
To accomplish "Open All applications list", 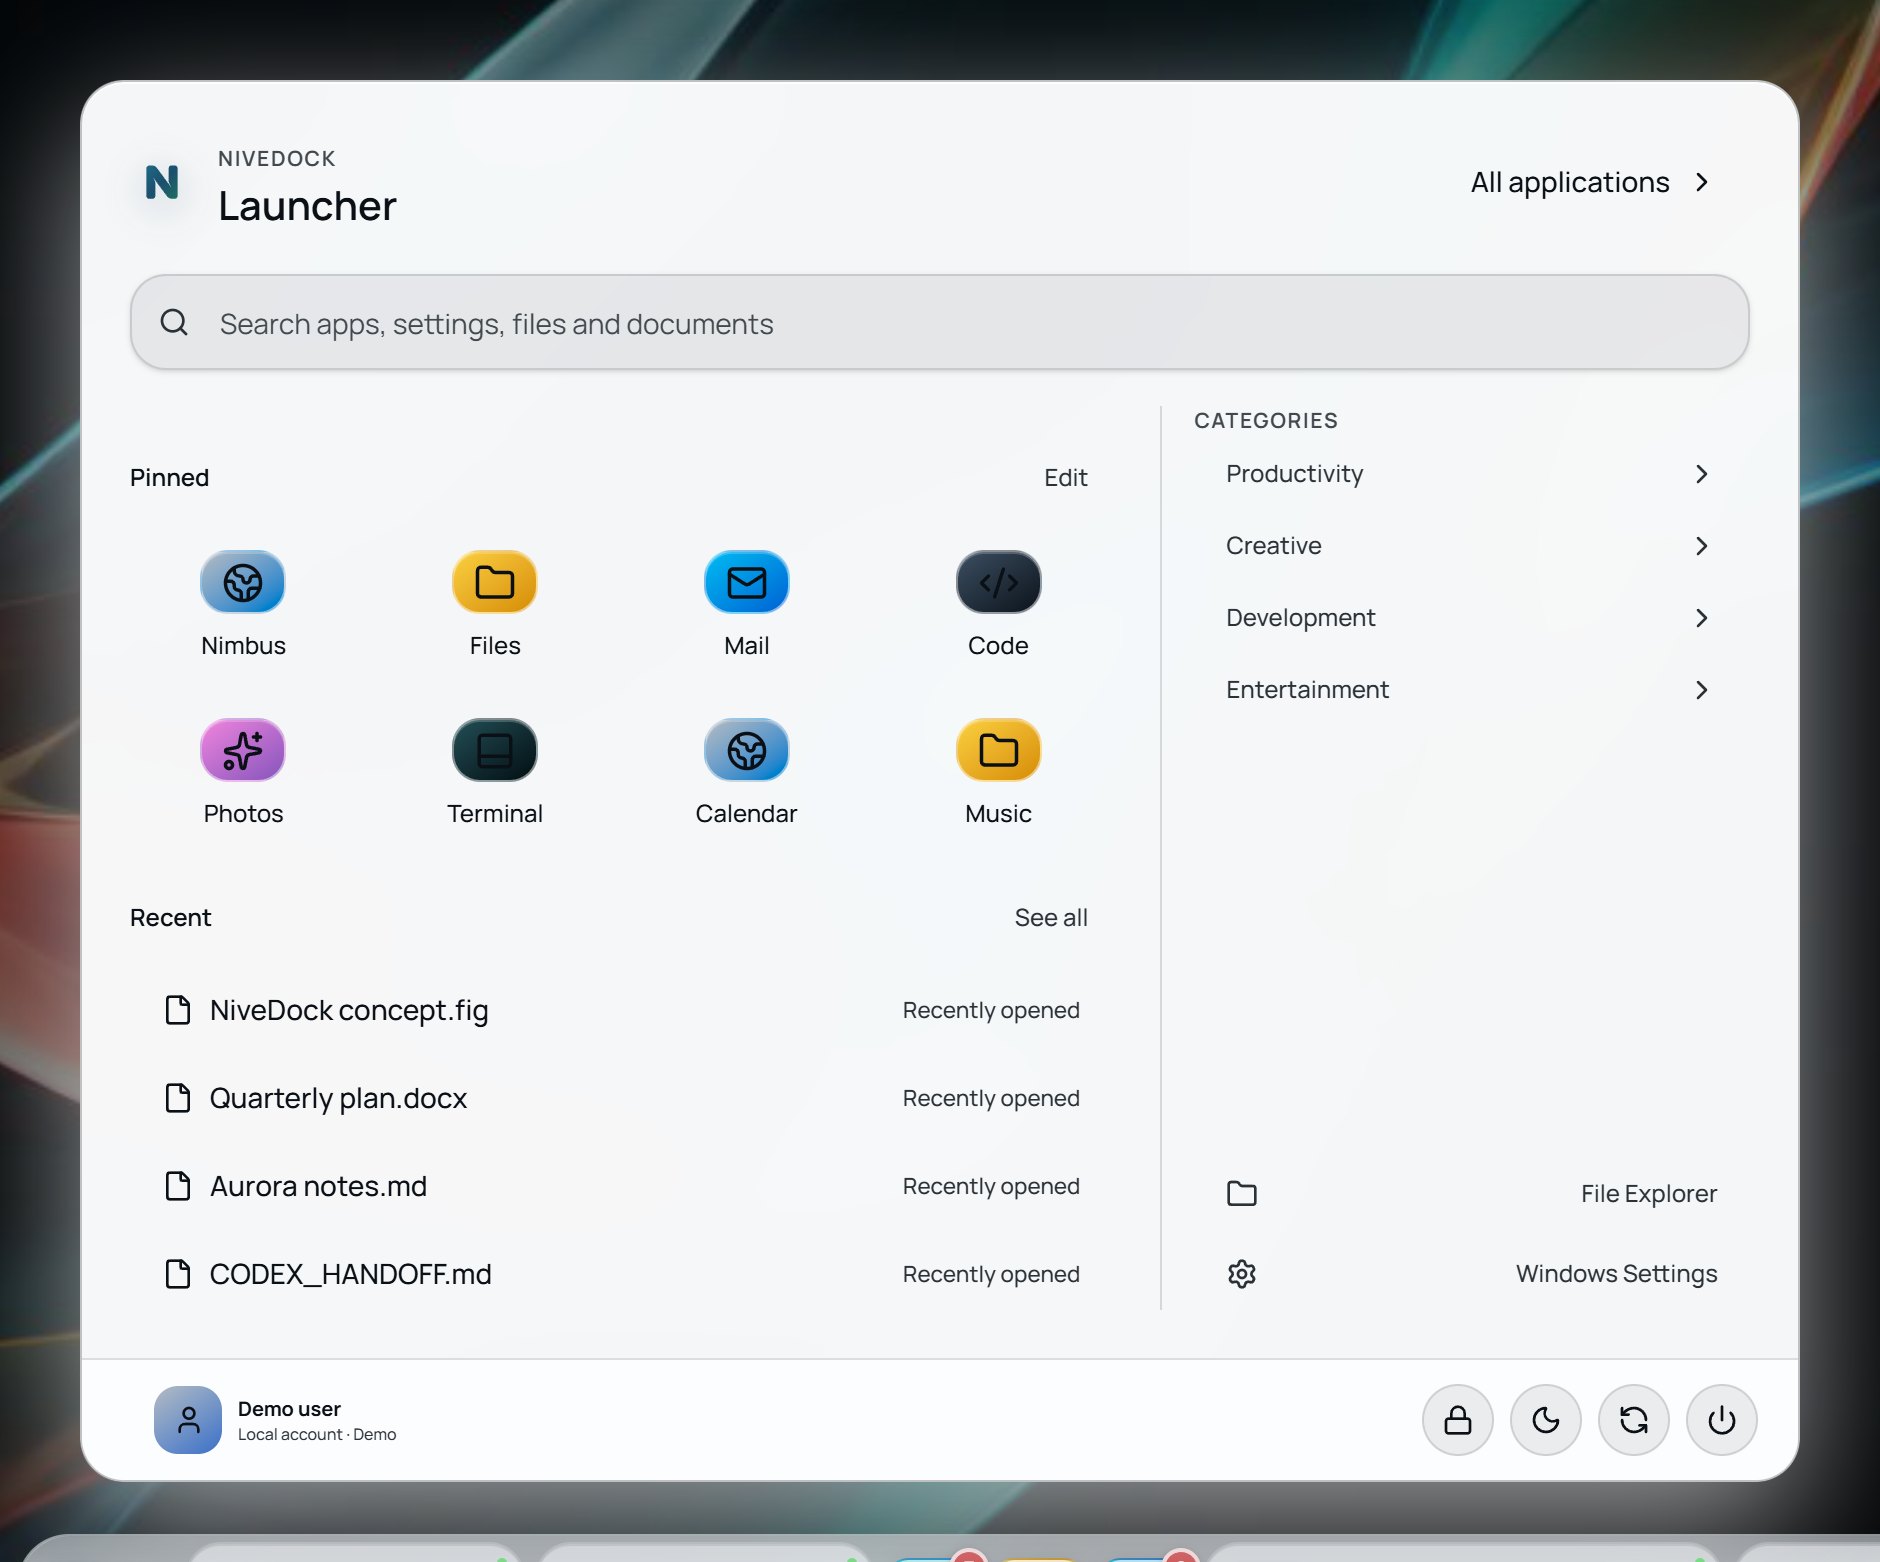I will 1590,182.
